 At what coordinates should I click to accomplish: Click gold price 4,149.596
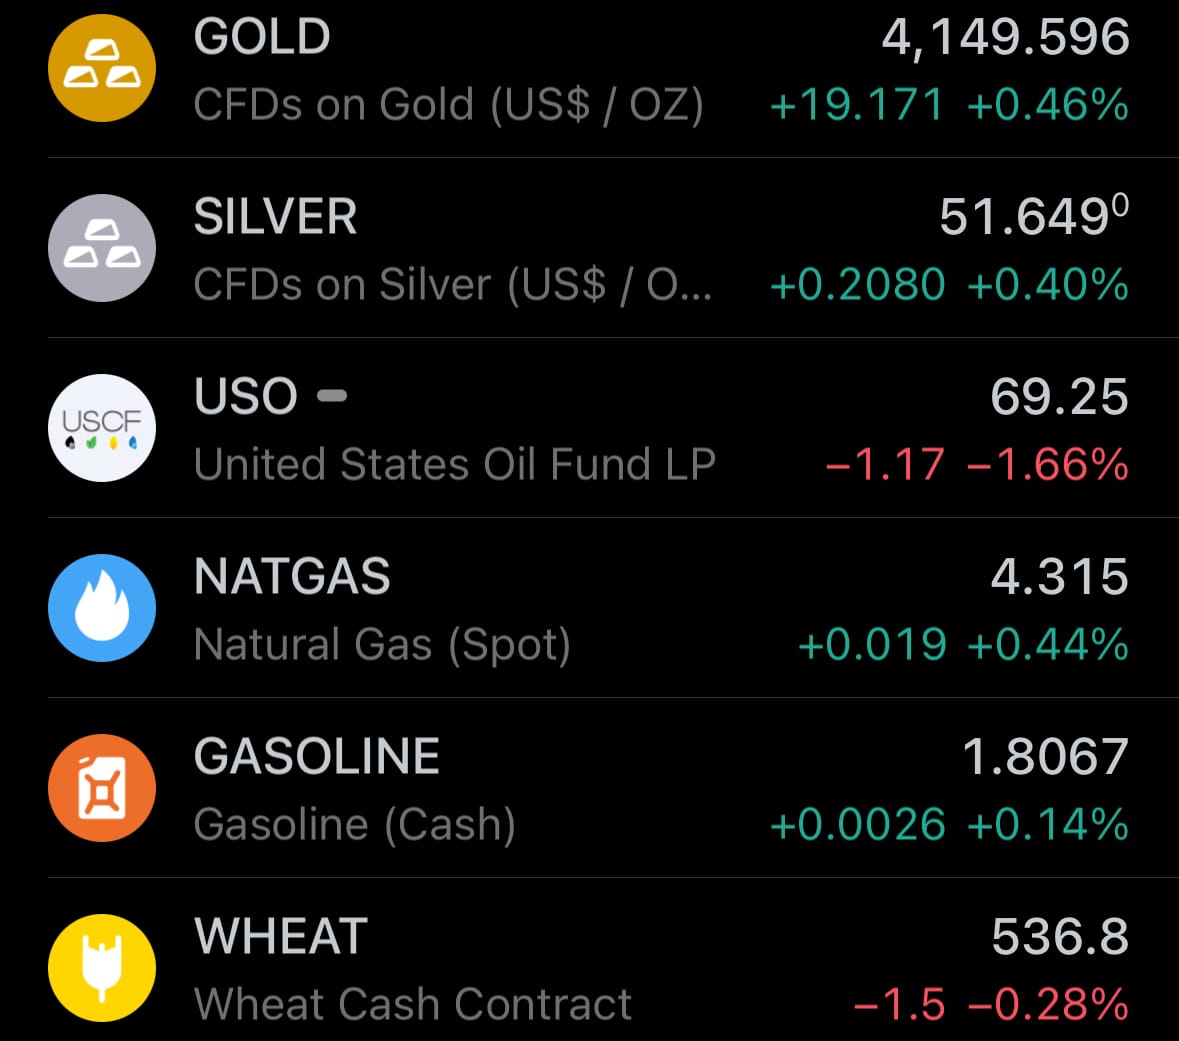point(1005,38)
